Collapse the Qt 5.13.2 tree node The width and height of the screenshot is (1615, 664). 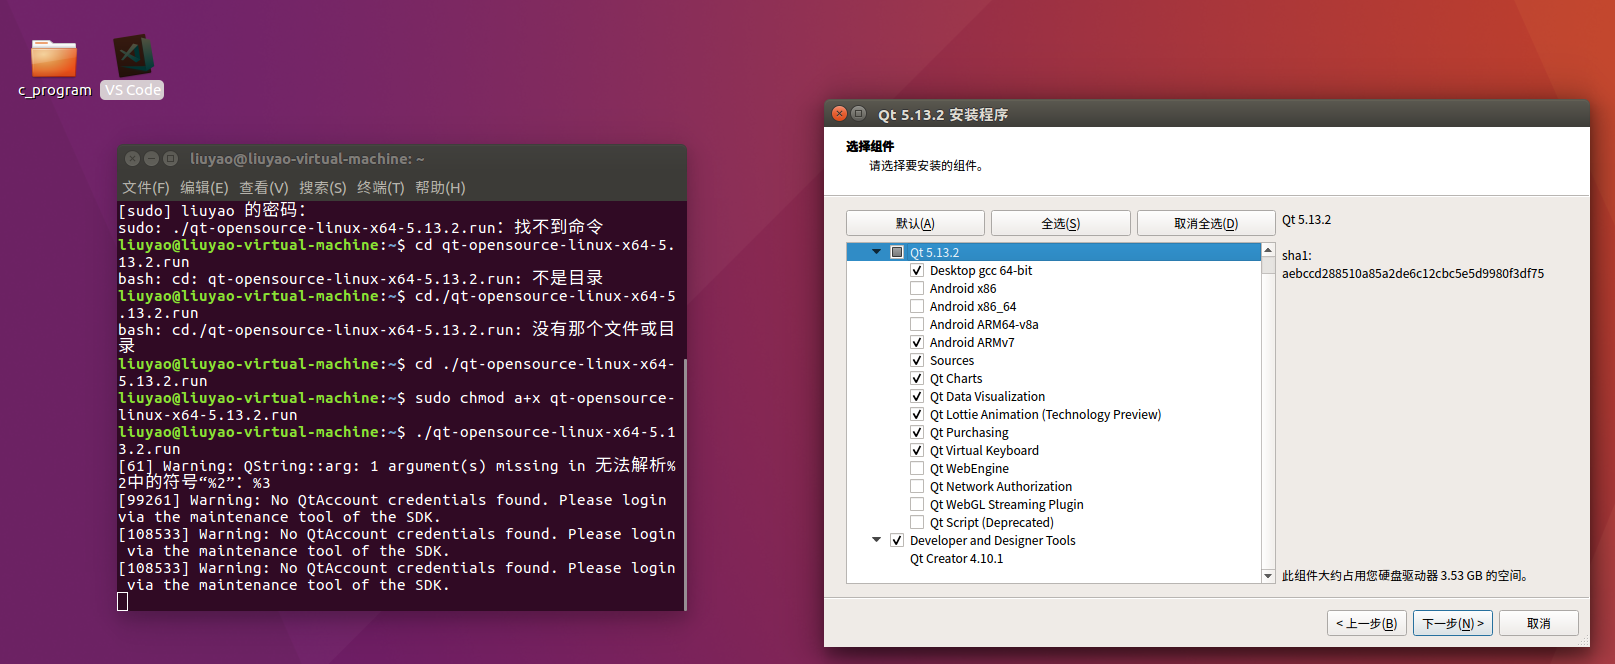pos(877,252)
